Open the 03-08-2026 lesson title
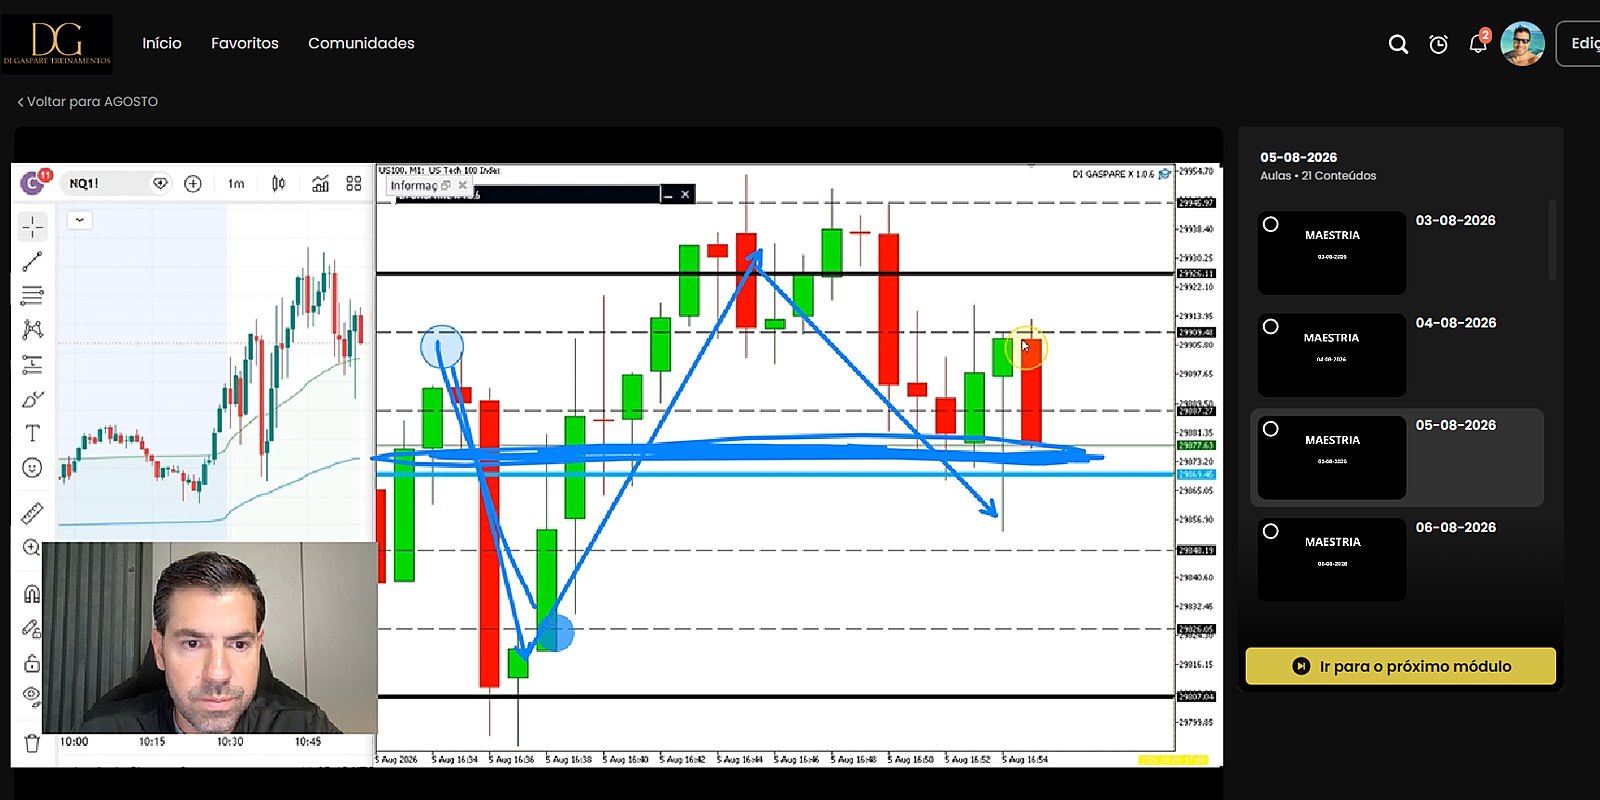The image size is (1600, 800). (1456, 220)
